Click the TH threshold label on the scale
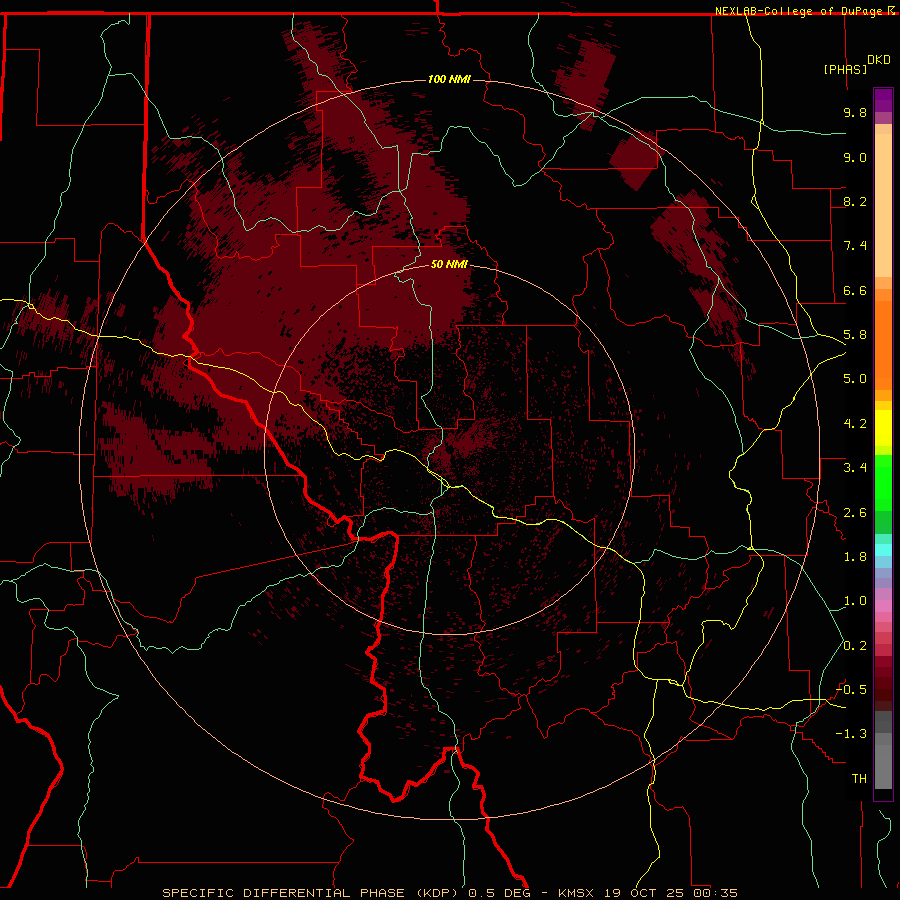 [859, 779]
